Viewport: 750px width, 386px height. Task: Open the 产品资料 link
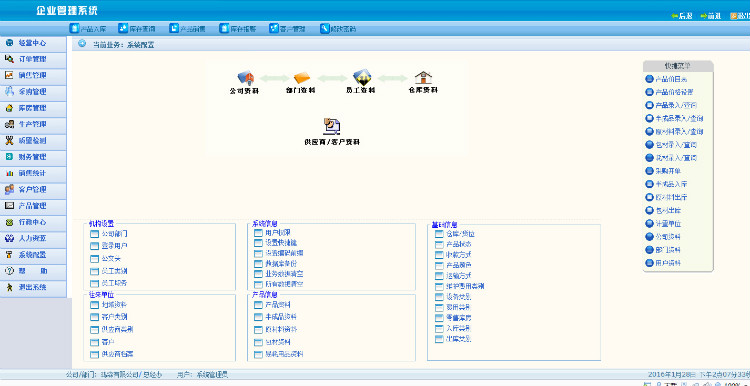point(278,305)
